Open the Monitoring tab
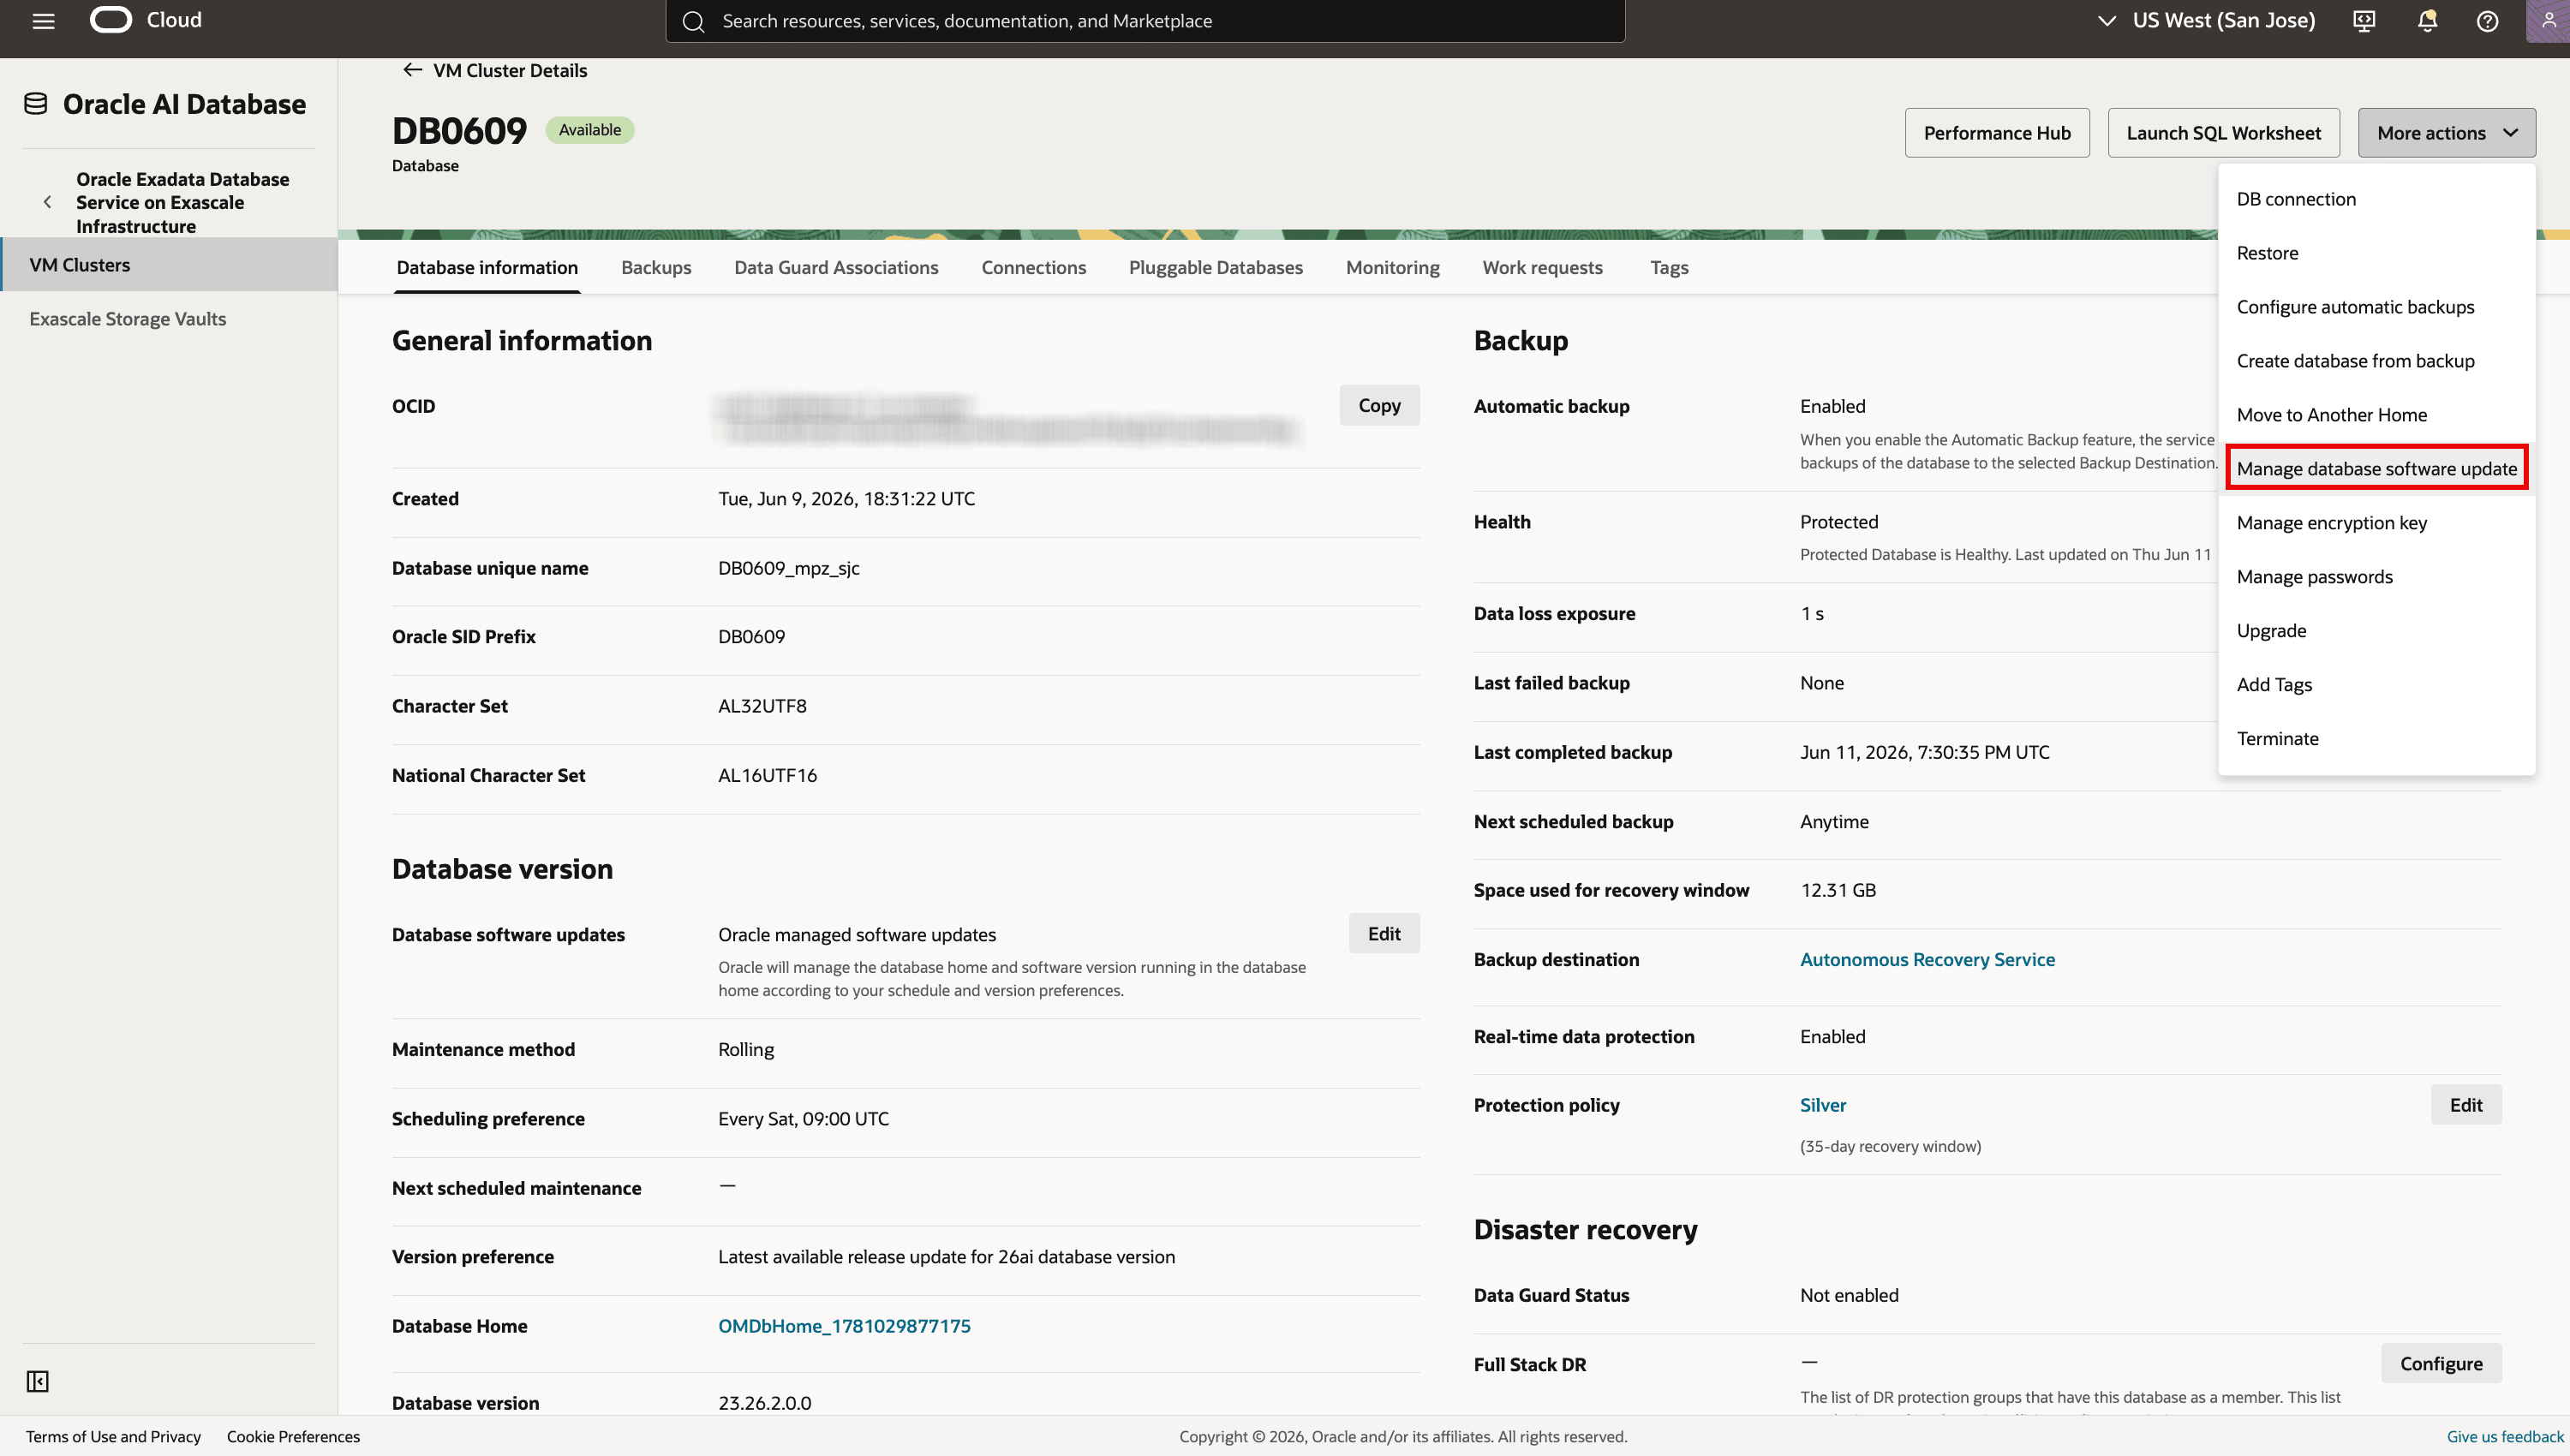 (x=1392, y=267)
